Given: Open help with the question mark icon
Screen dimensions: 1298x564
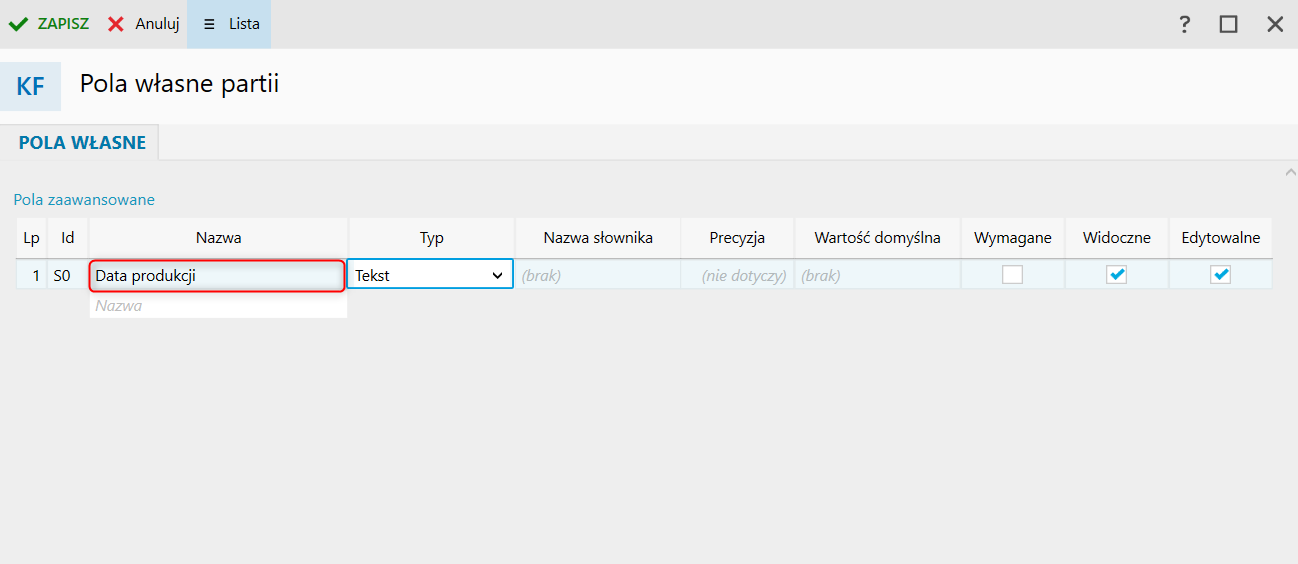Looking at the screenshot, I should [x=1184, y=24].
